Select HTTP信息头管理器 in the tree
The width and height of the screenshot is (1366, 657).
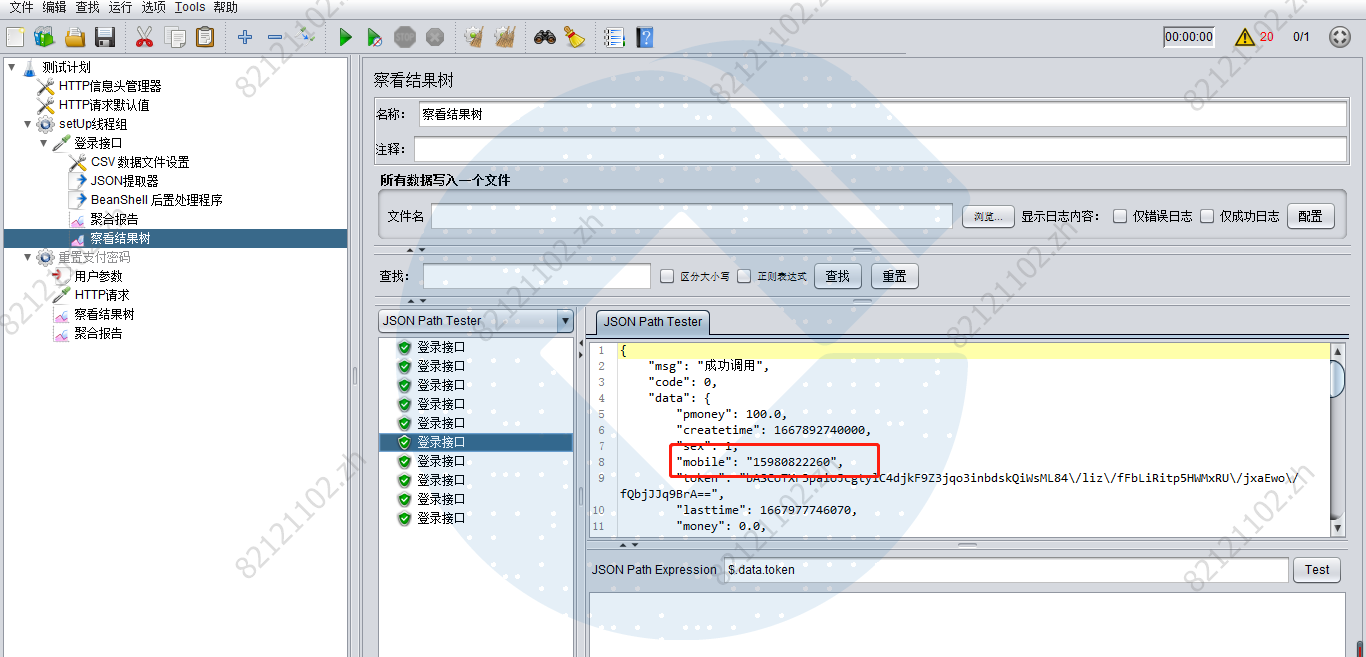tap(110, 86)
